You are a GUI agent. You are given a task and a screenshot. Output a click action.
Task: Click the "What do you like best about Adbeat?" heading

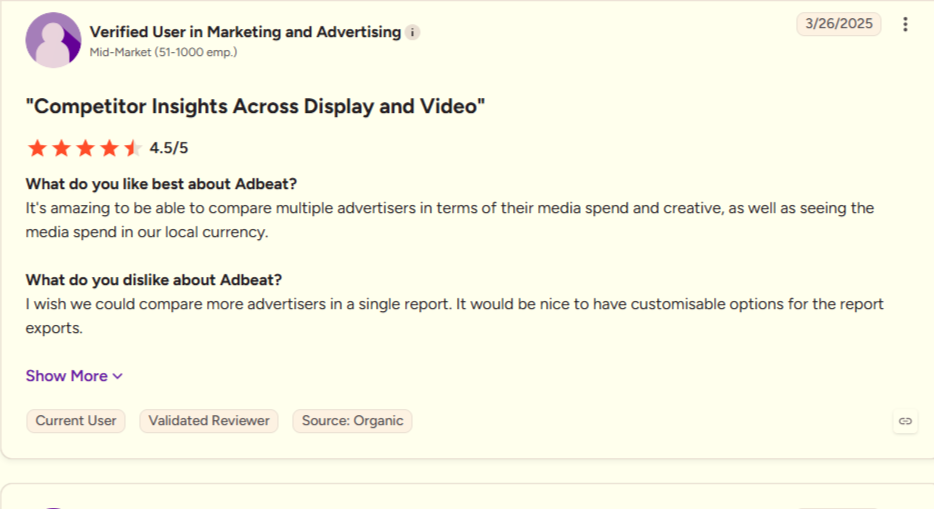(x=161, y=184)
